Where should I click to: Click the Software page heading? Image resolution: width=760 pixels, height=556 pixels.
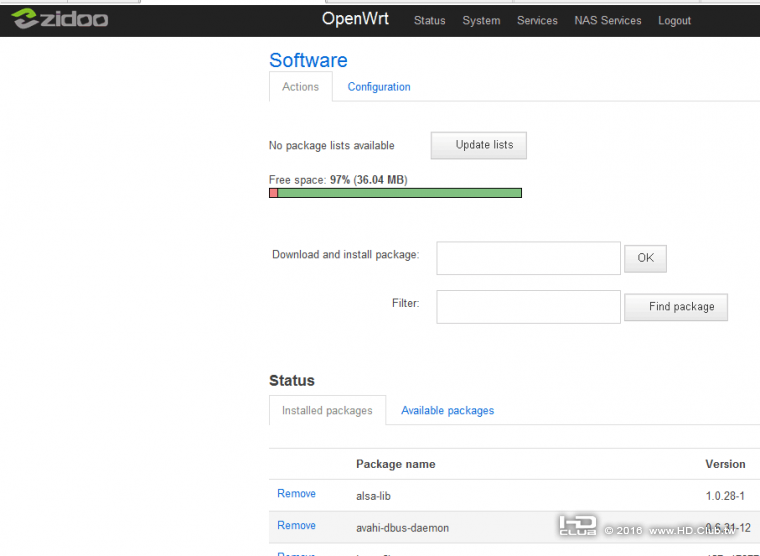click(308, 60)
